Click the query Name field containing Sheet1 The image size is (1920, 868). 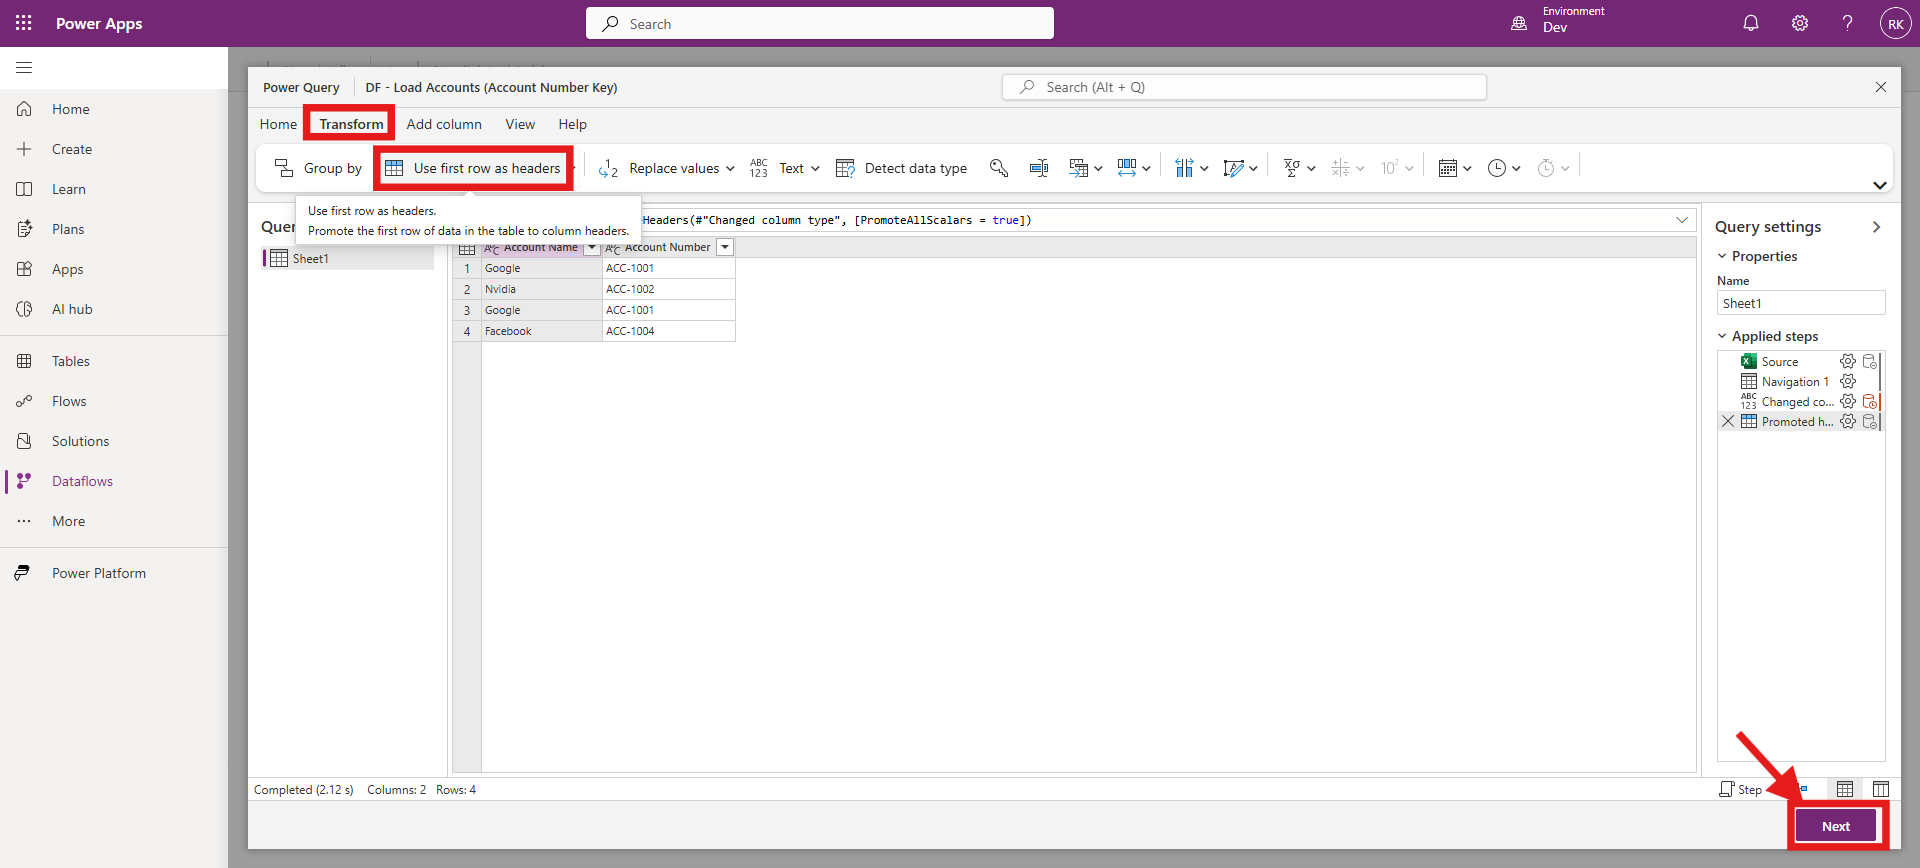click(1800, 303)
